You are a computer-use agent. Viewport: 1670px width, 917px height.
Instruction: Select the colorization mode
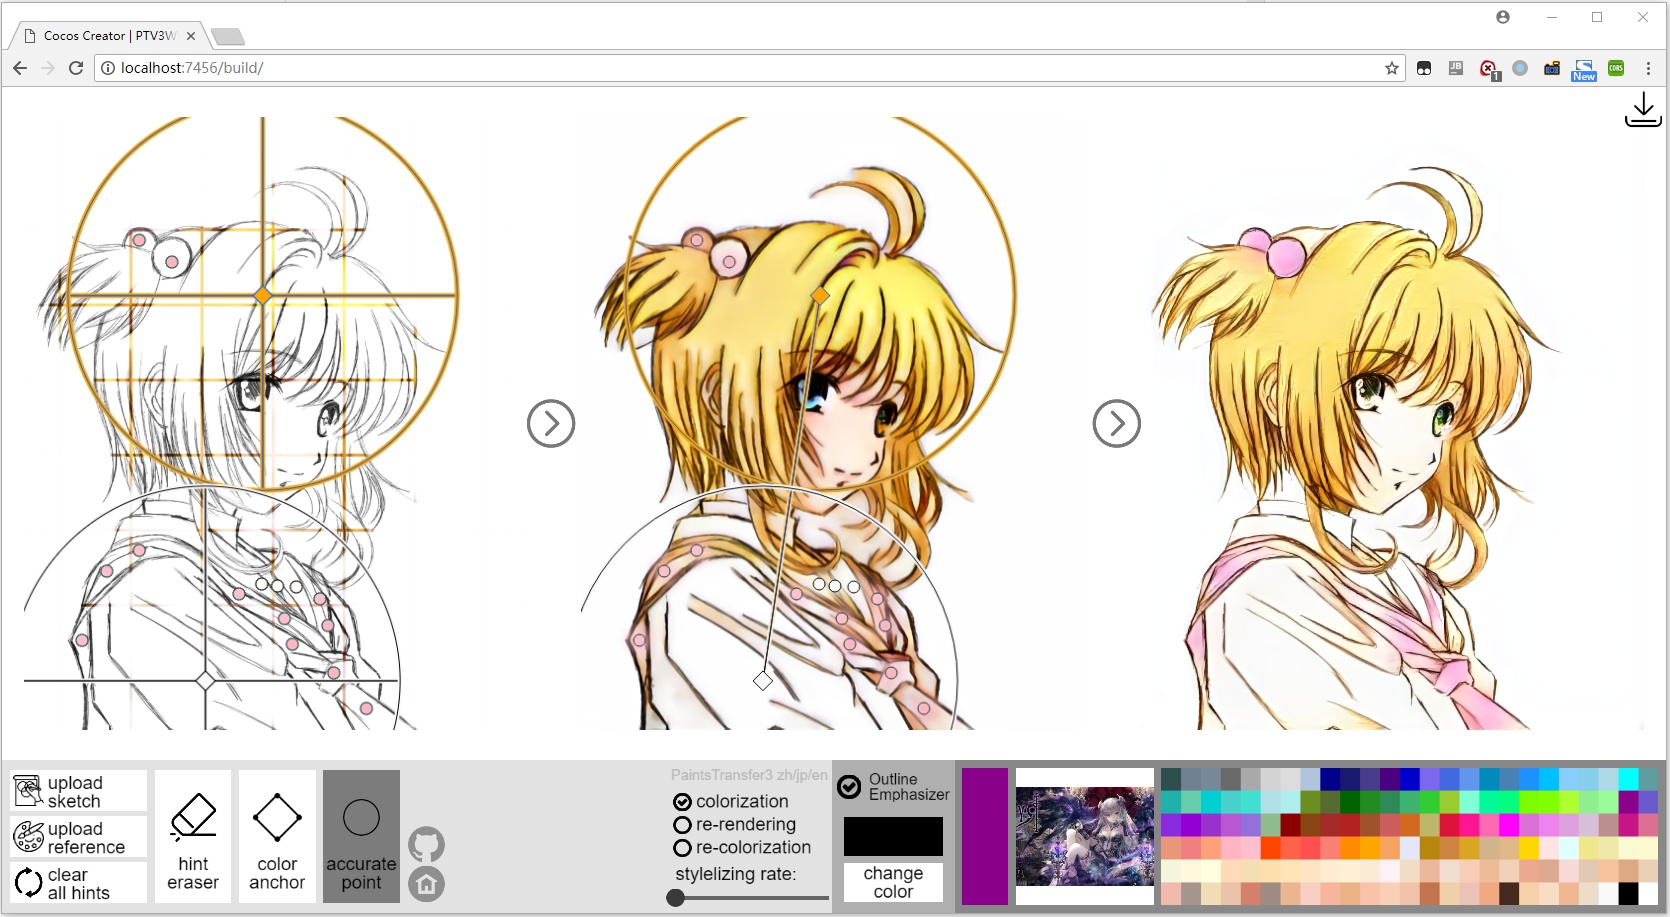pyautogui.click(x=683, y=802)
